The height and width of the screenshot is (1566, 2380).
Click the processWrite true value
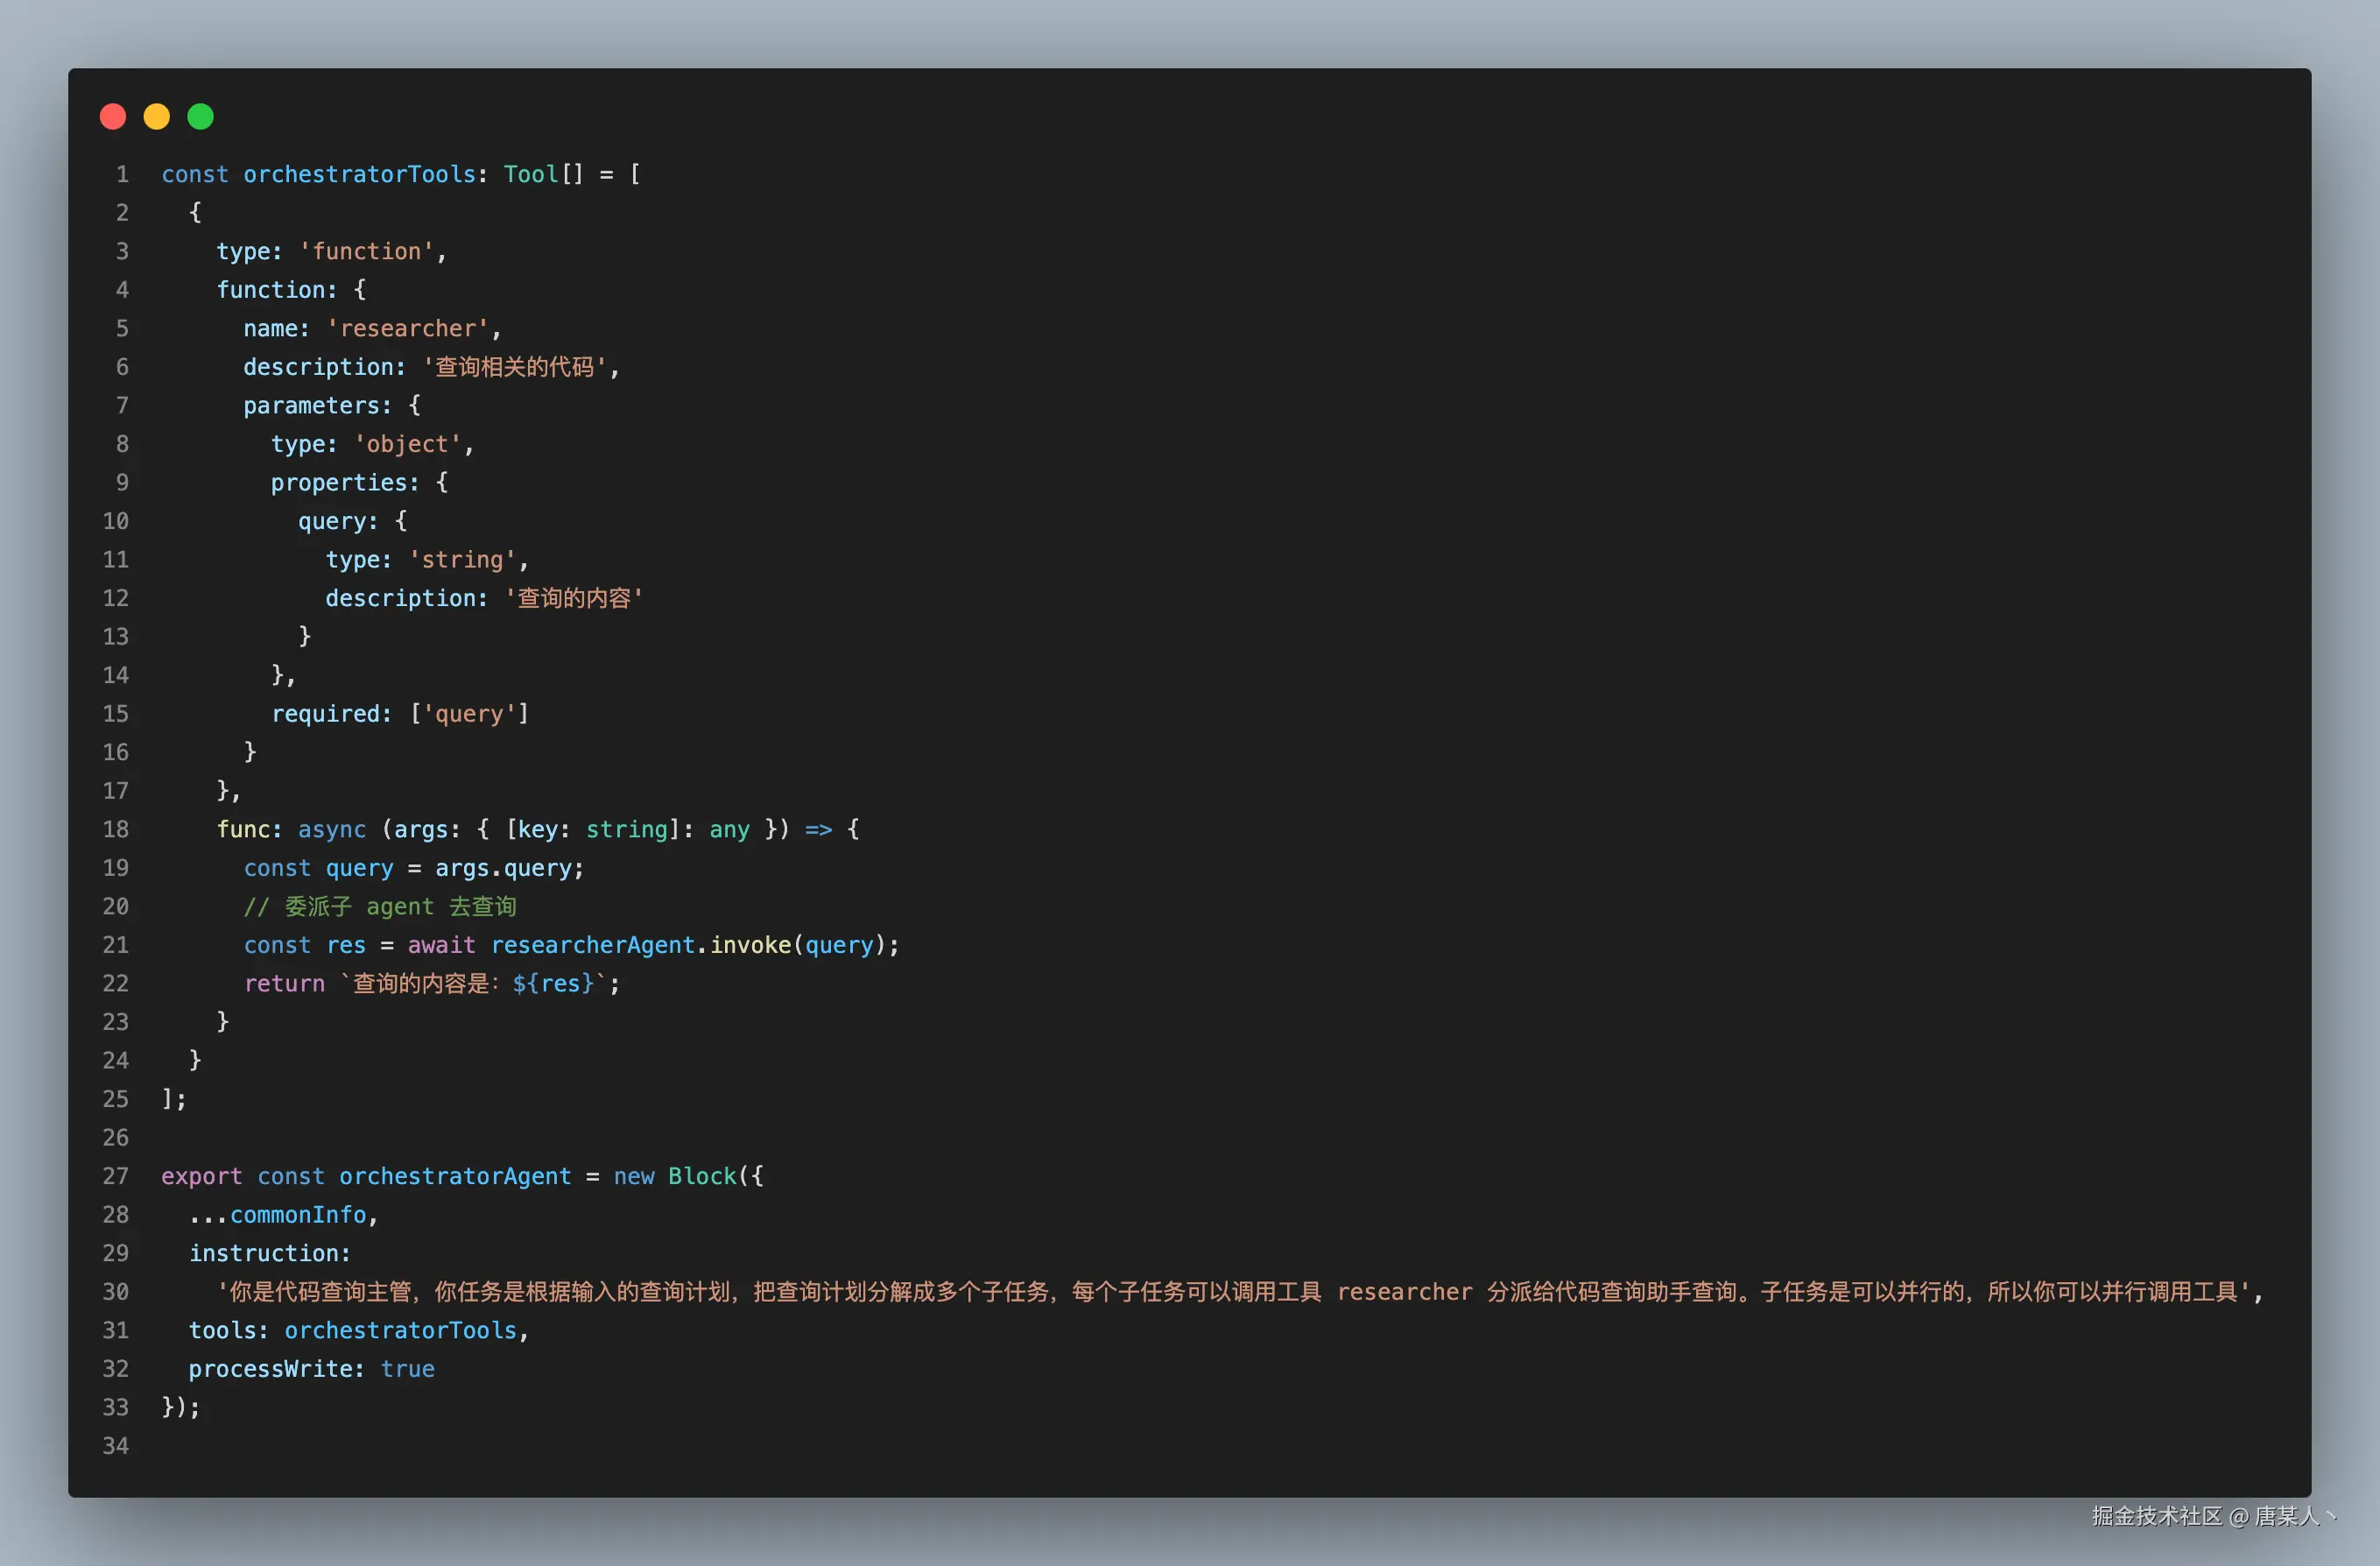click(x=407, y=1368)
